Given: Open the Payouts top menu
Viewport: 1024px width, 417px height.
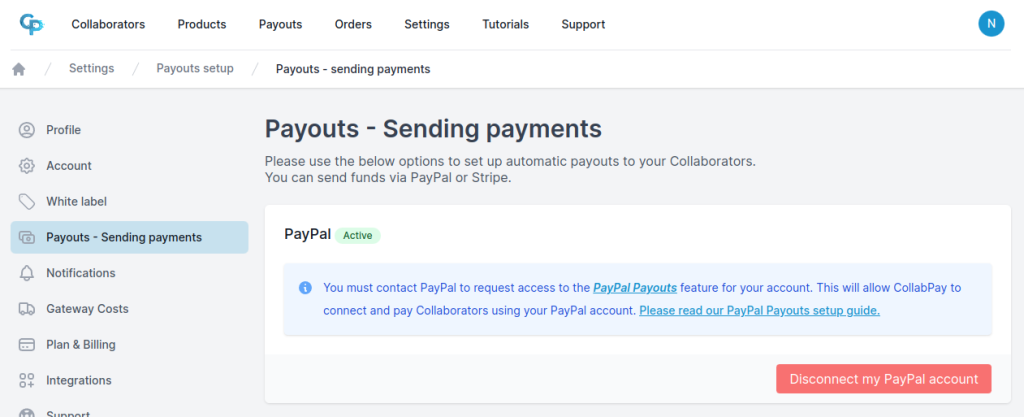Looking at the screenshot, I should 280,24.
